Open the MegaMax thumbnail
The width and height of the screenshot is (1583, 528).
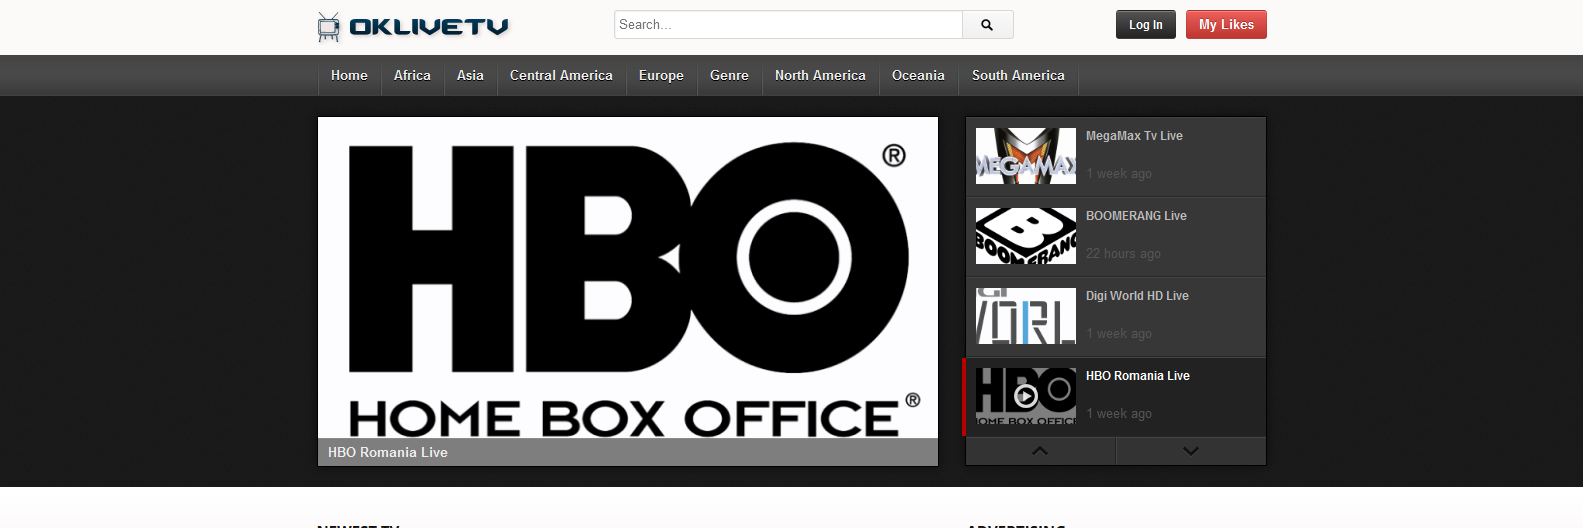(x=1026, y=156)
